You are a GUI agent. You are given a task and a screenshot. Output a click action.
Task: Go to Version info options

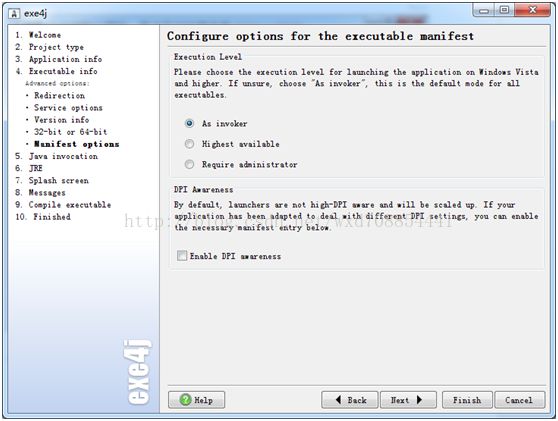coord(62,120)
